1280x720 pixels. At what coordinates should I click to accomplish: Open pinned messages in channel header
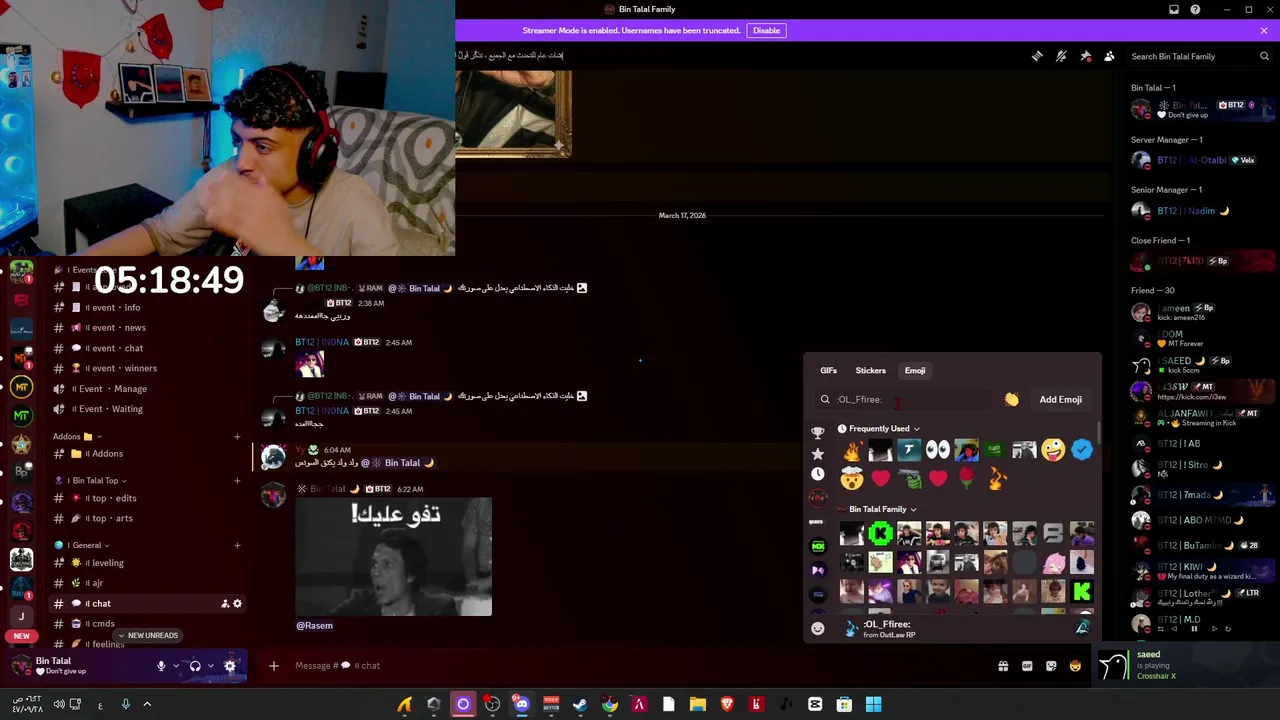coord(1085,56)
